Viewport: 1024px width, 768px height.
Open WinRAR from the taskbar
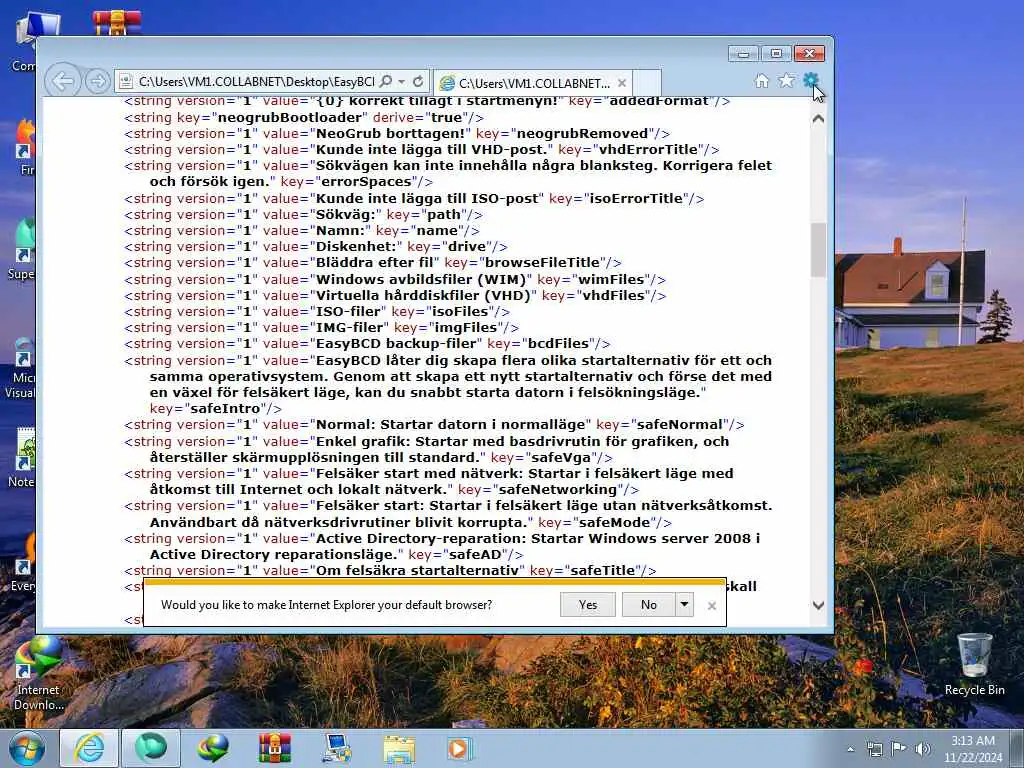point(274,748)
